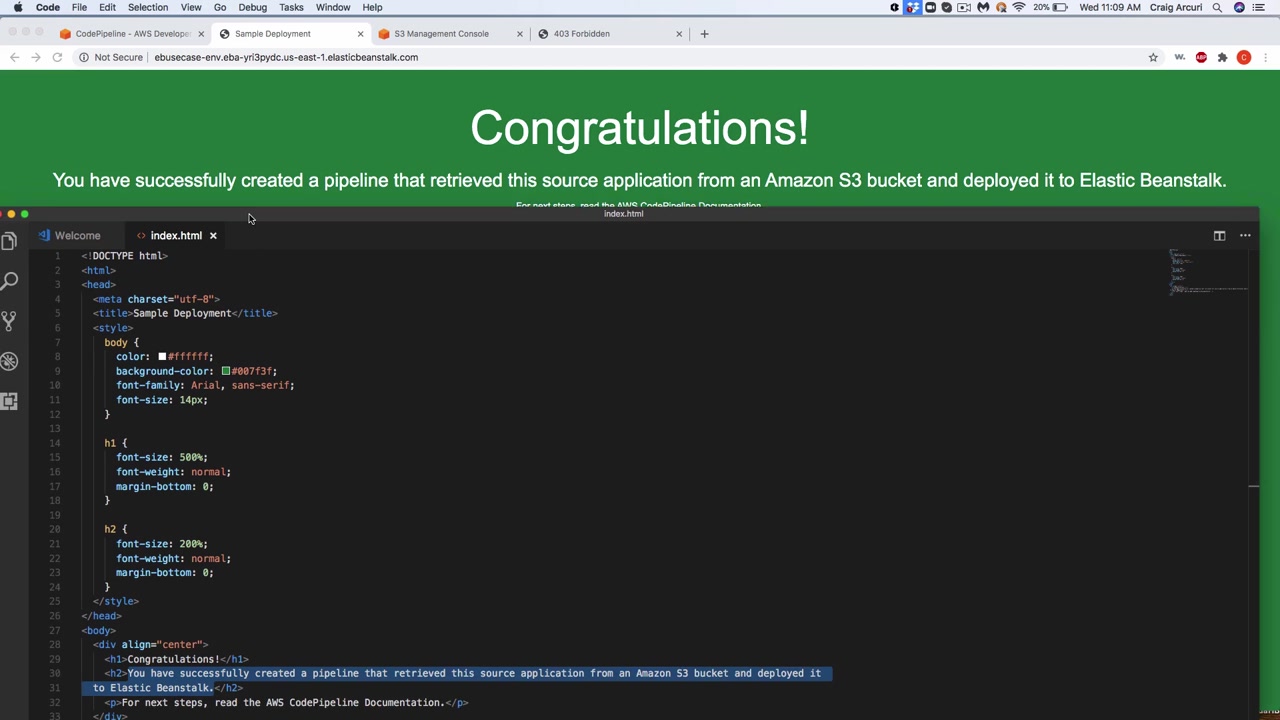This screenshot has width=1280, height=720.
Task: Close the index.html editor tab
Action: (213, 236)
